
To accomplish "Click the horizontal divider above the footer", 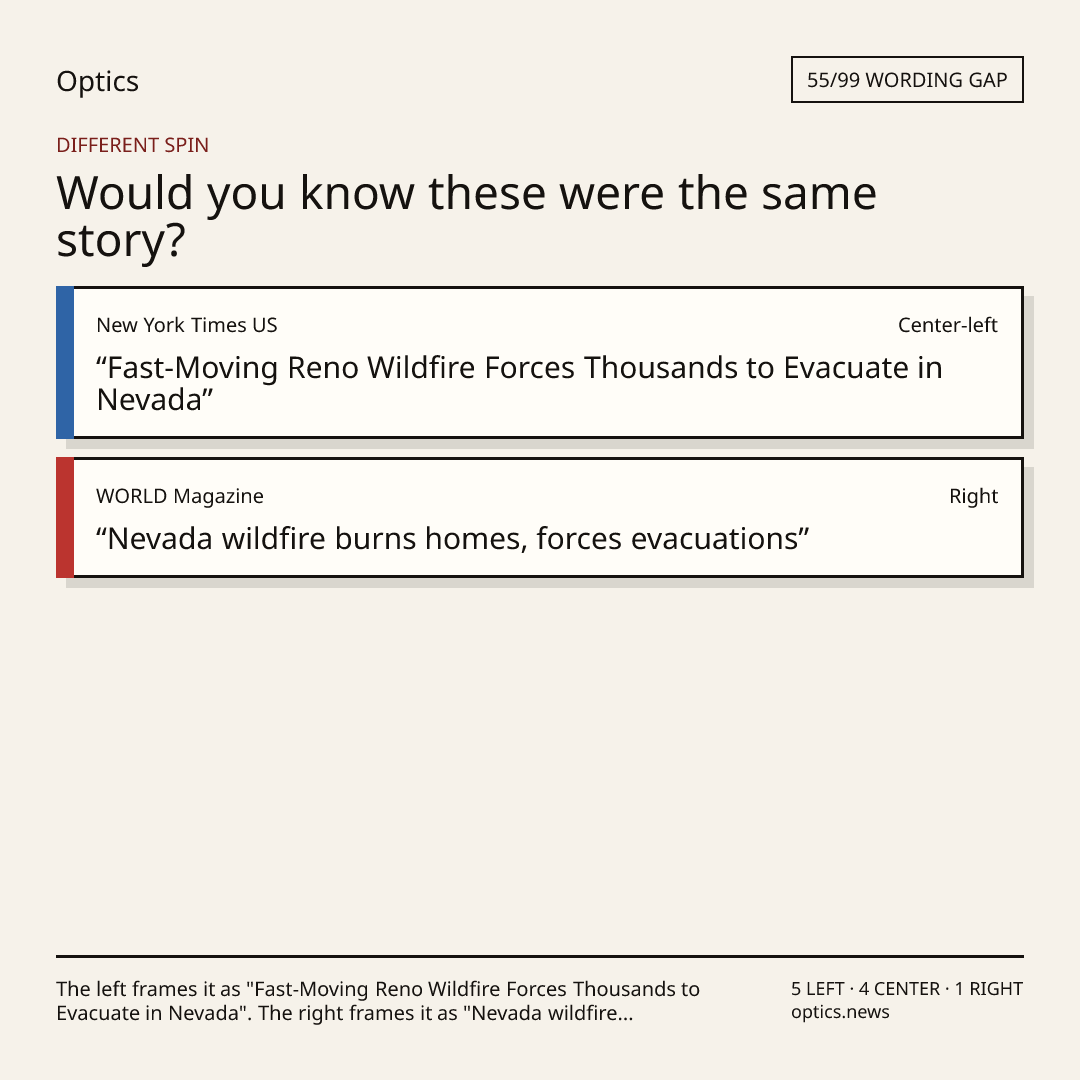I will pyautogui.click(x=540, y=956).
